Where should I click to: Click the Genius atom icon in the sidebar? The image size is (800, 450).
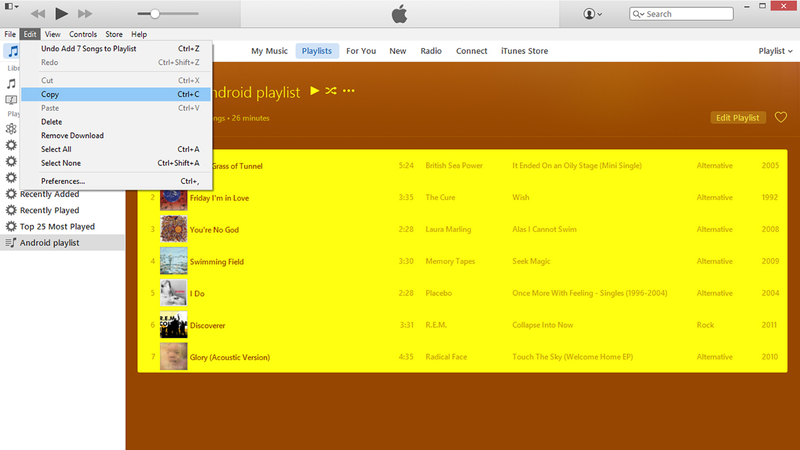click(11, 129)
